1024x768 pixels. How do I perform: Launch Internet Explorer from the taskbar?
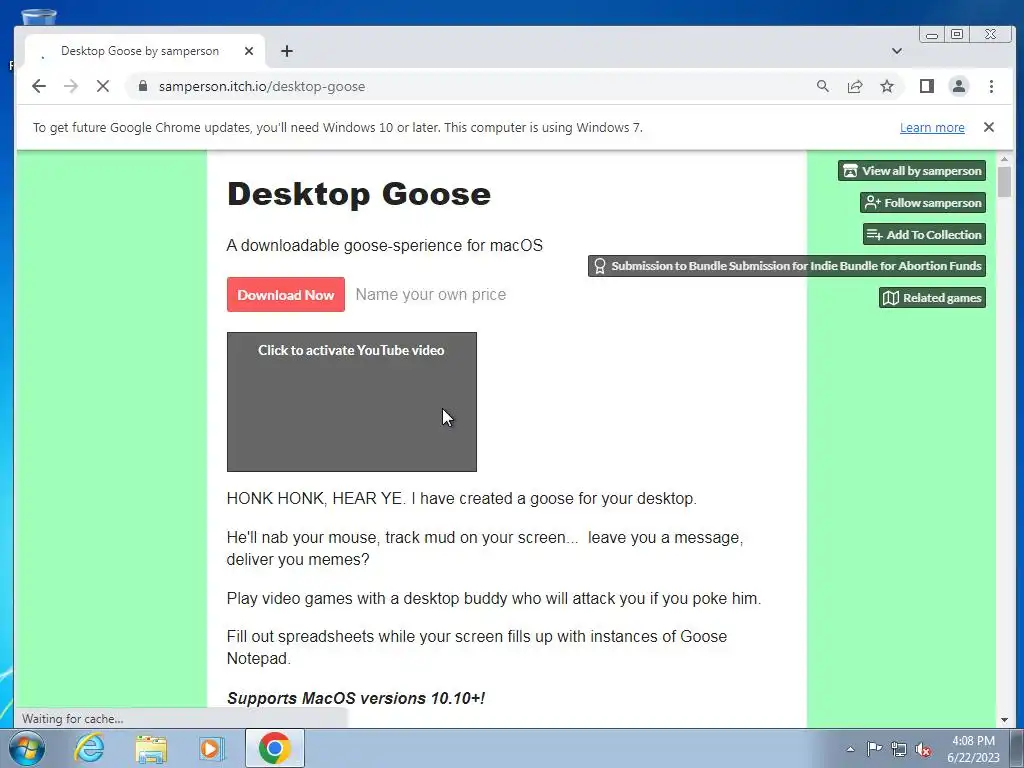tap(89, 748)
